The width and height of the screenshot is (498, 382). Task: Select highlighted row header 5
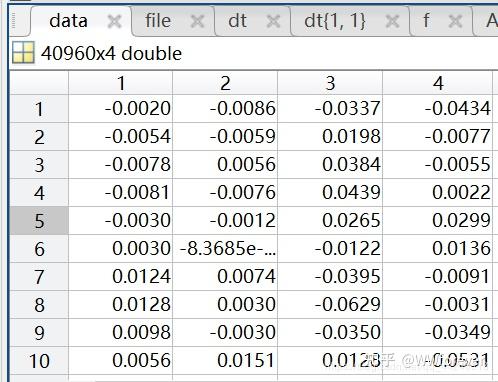(x=39, y=221)
